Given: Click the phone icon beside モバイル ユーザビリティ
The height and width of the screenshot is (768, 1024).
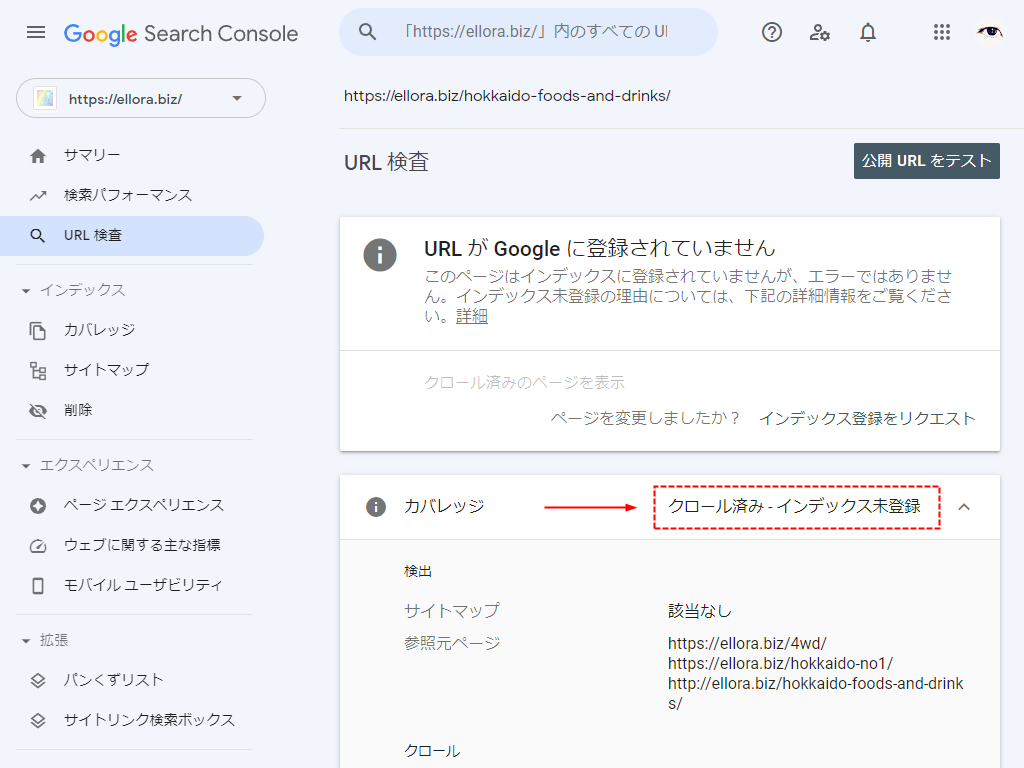Looking at the screenshot, I should (38, 586).
